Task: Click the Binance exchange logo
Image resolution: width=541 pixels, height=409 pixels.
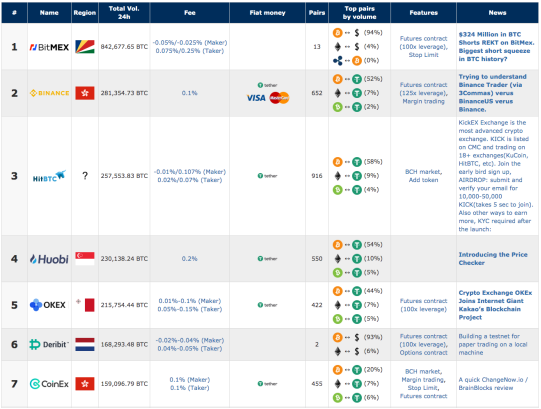Action: [49, 93]
